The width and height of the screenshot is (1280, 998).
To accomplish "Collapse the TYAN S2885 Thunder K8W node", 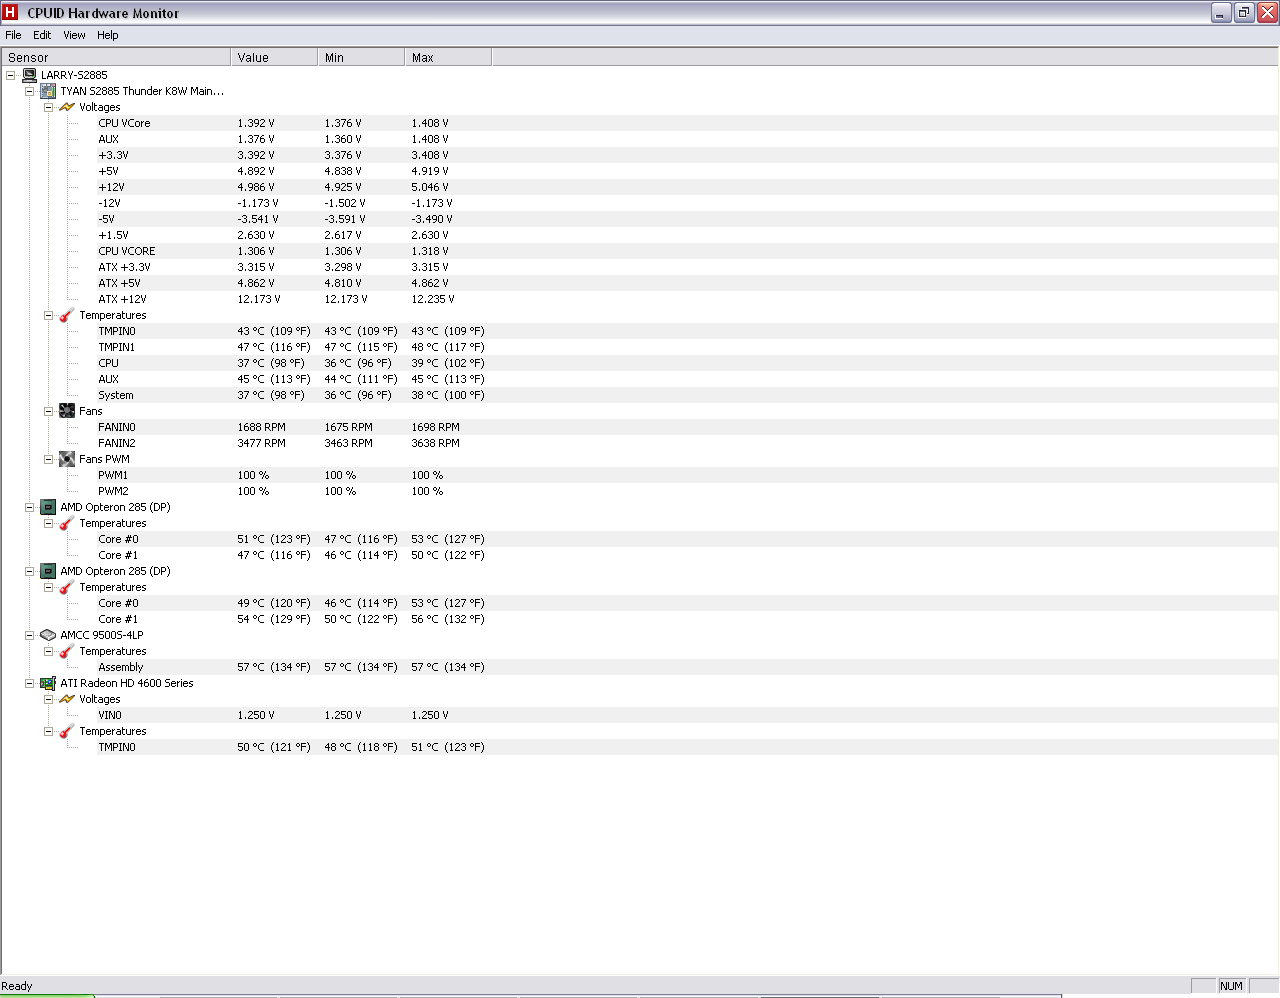I will [30, 91].
